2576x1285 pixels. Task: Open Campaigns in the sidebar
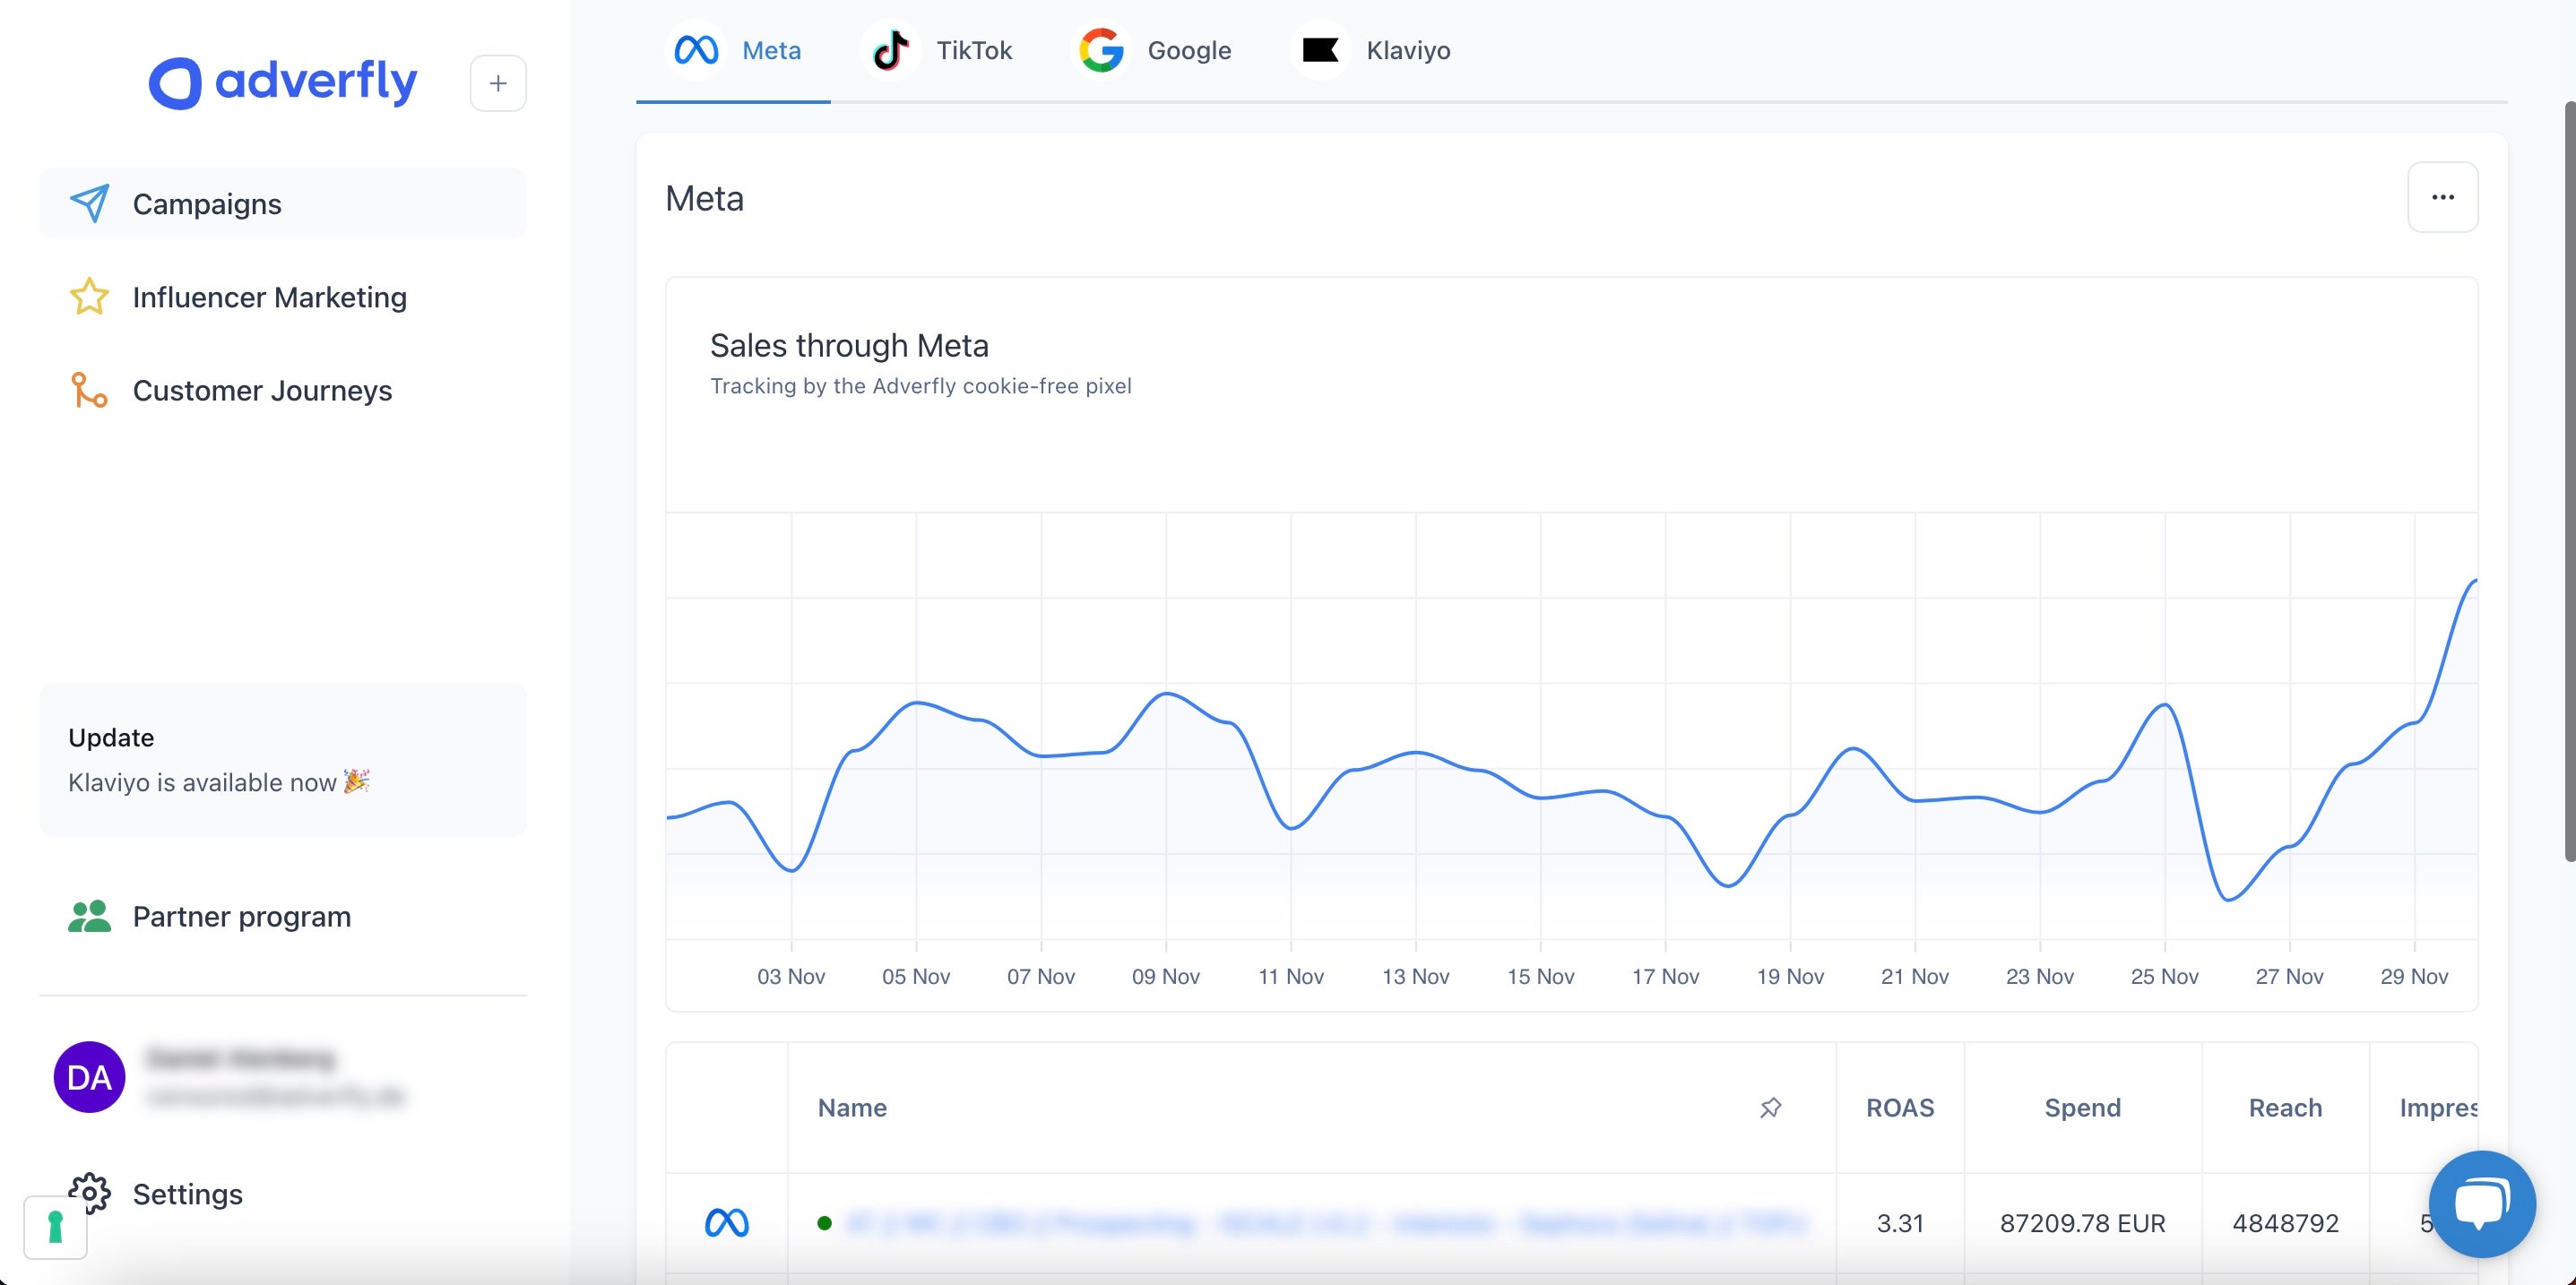207,204
